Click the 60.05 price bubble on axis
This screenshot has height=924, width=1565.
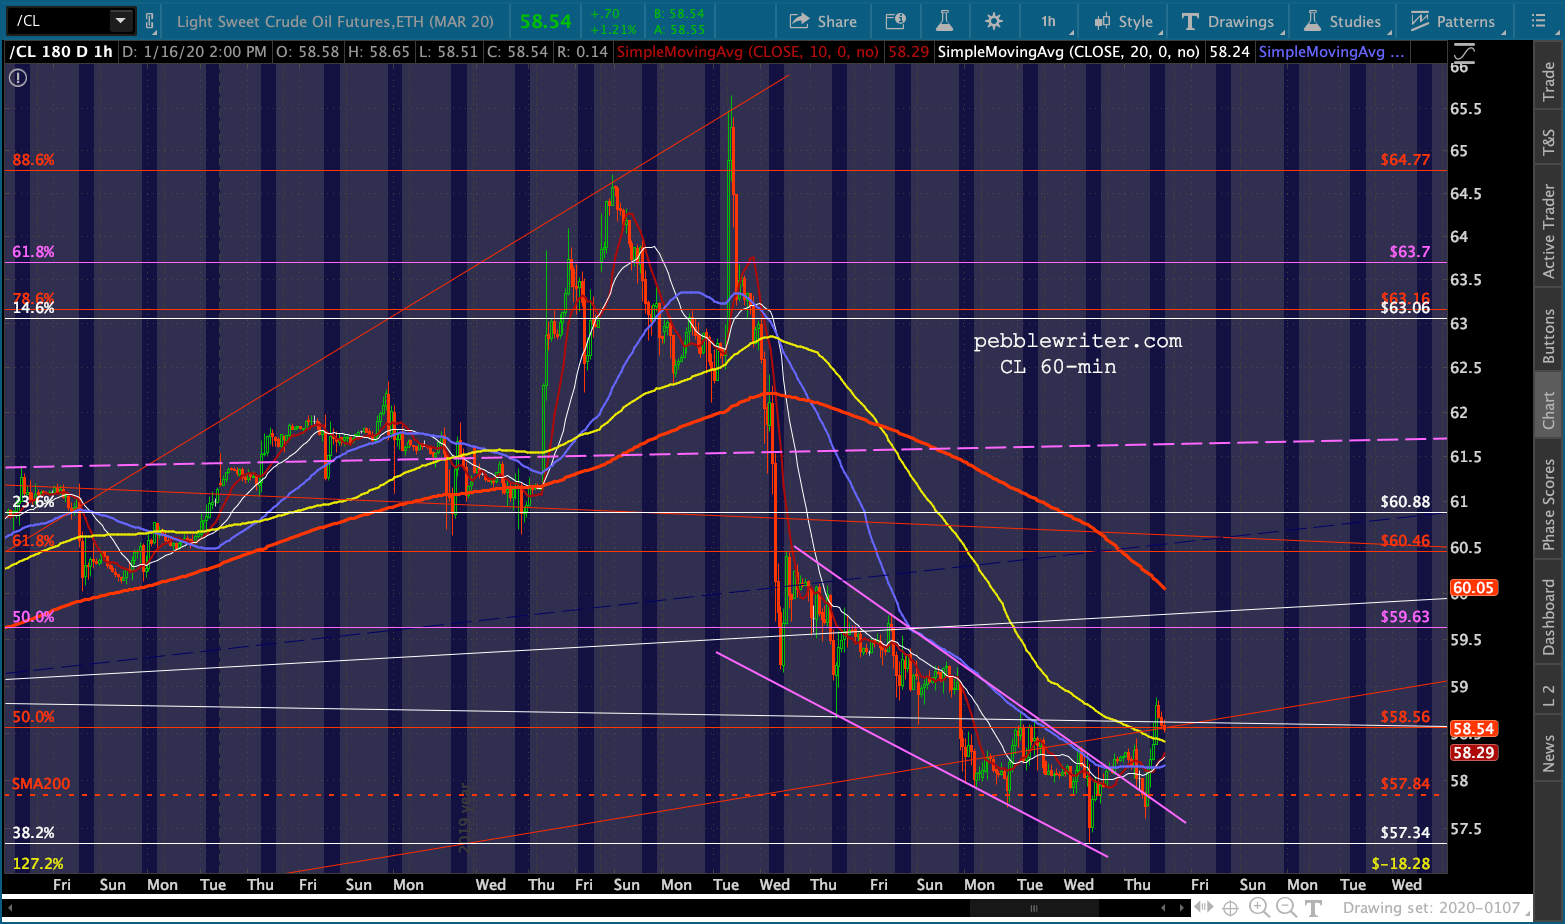pos(1473,588)
